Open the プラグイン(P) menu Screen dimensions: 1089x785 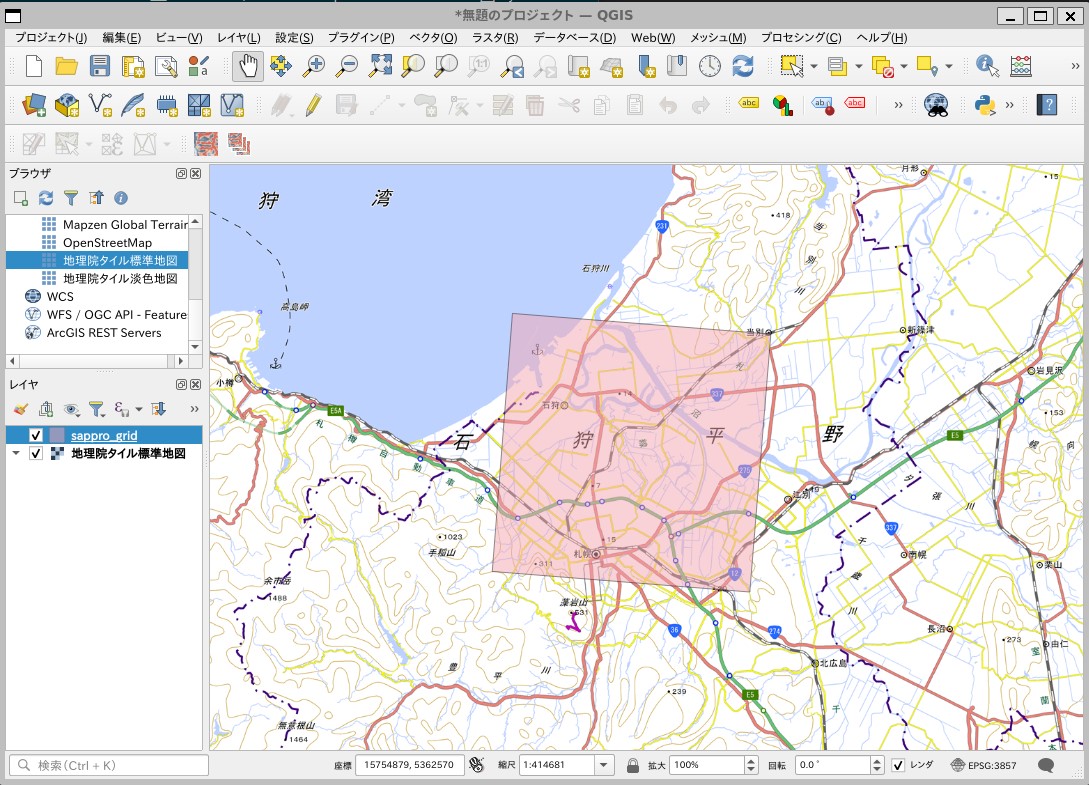pyautogui.click(x=360, y=38)
